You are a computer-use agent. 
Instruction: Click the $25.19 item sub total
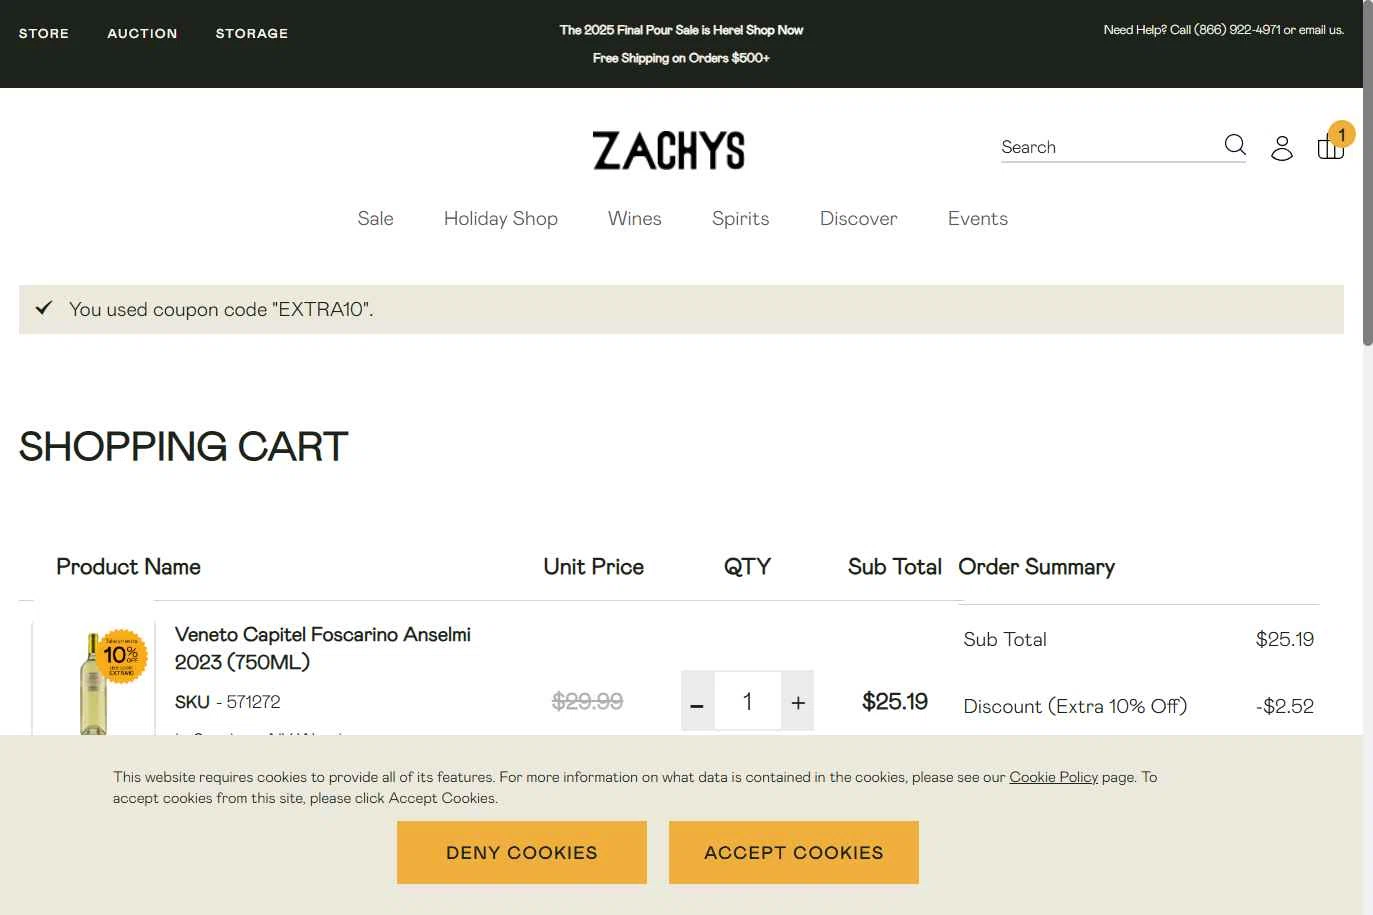[x=895, y=702]
